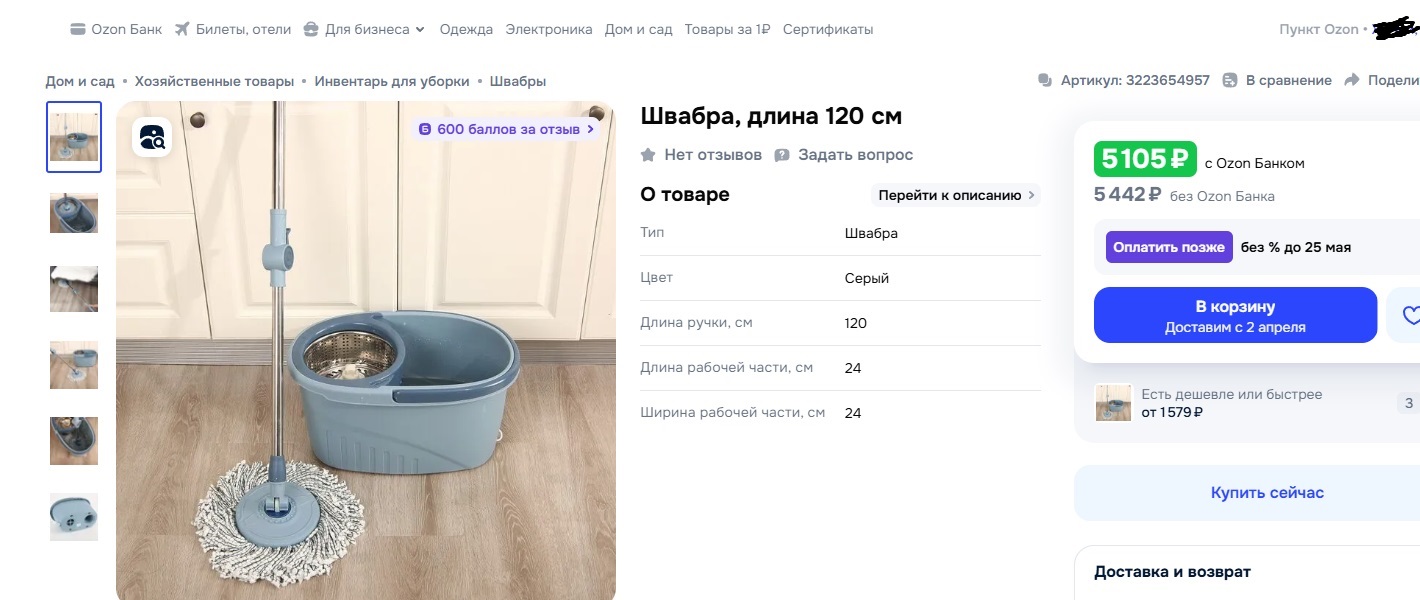Click the share arrow icon next to Поделиться

1352,80
